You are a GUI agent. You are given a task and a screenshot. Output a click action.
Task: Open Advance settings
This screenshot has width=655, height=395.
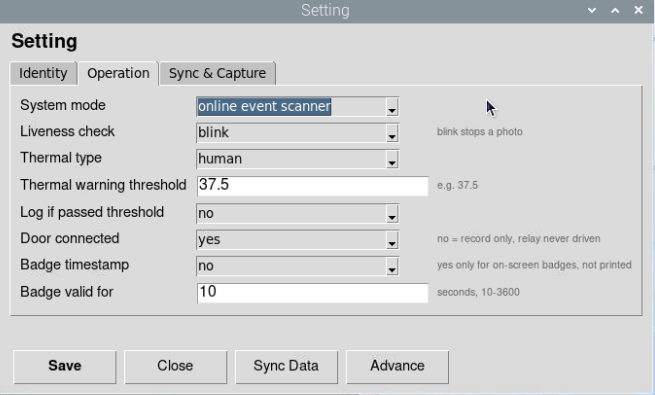click(397, 366)
